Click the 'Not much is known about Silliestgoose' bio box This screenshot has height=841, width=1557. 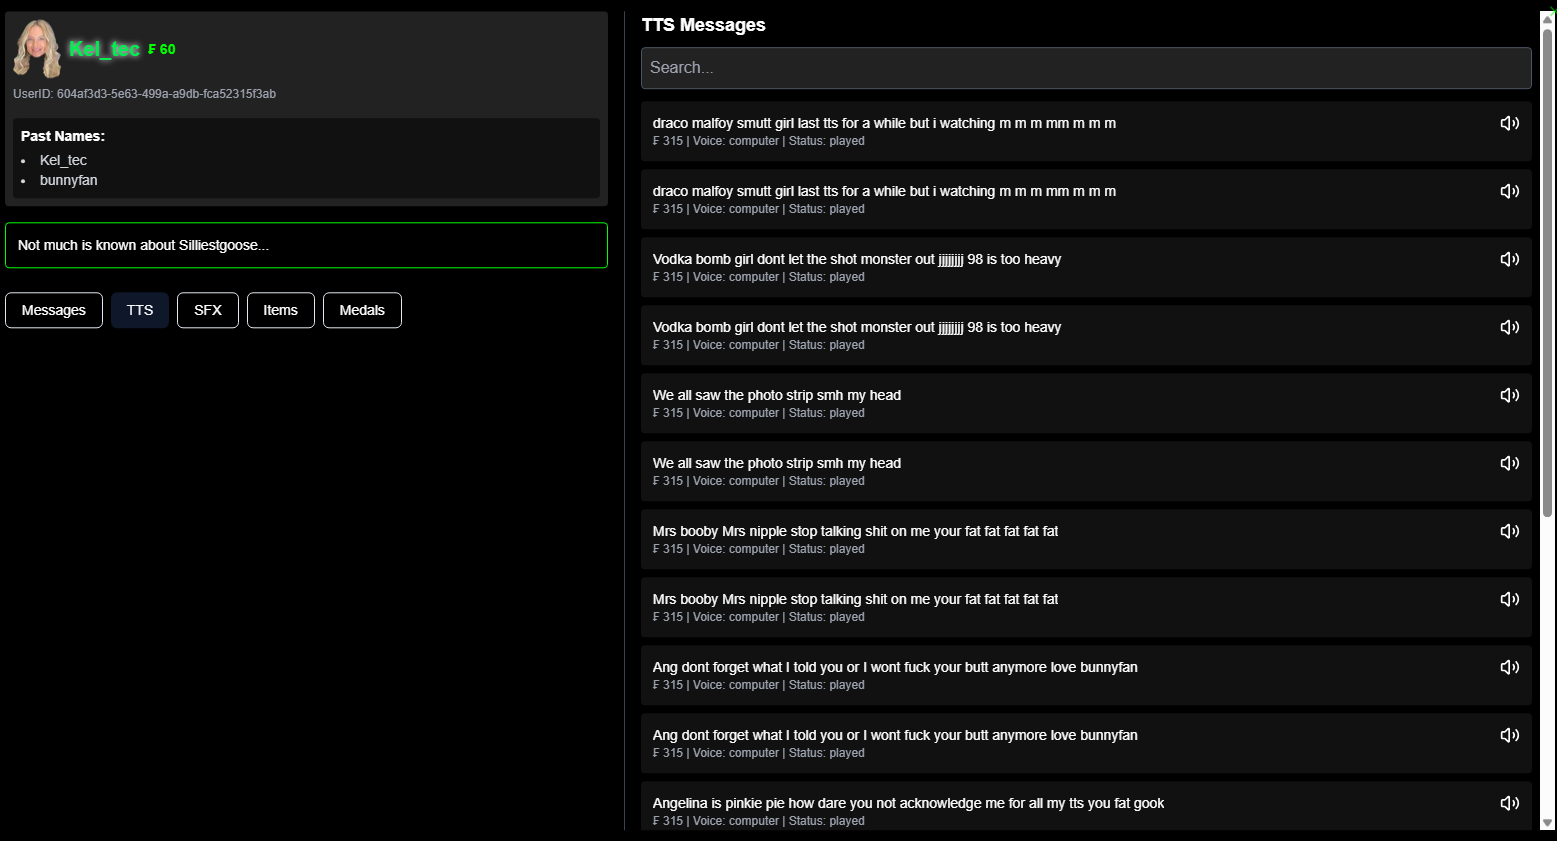(306, 245)
